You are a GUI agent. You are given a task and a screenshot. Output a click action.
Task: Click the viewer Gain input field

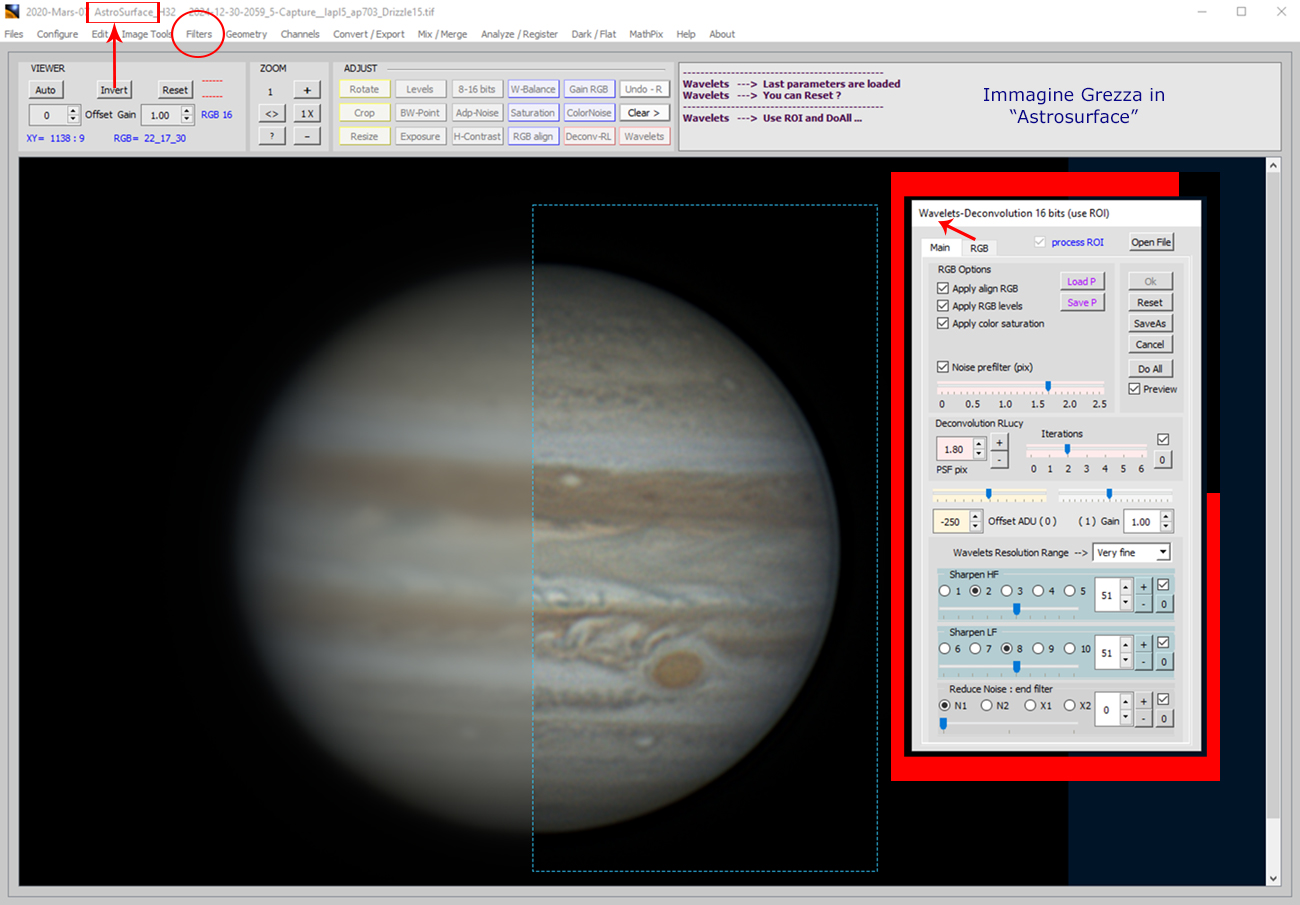159,115
